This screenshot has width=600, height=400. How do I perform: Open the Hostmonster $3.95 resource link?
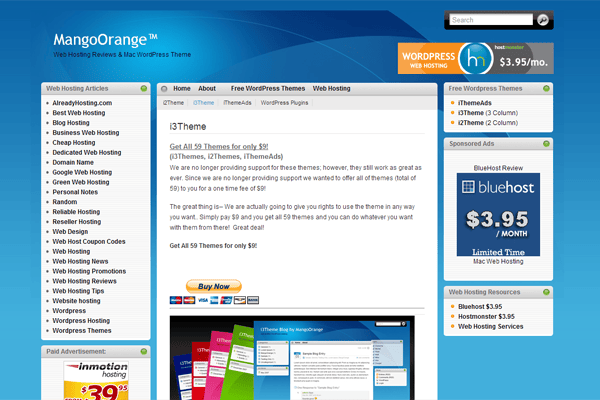pyautogui.click(x=486, y=317)
